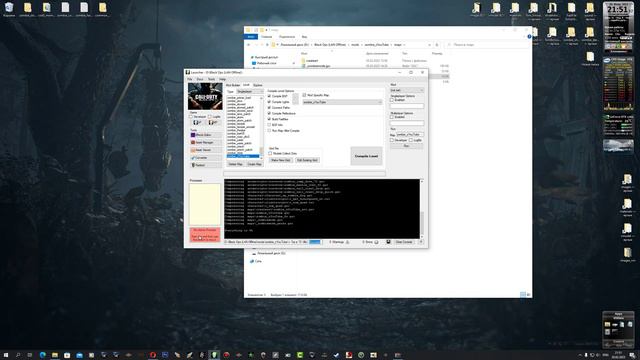Viewport: 640px width, 360px height.
Task: Switch Explorer to details view icon
Action: click(522, 294)
